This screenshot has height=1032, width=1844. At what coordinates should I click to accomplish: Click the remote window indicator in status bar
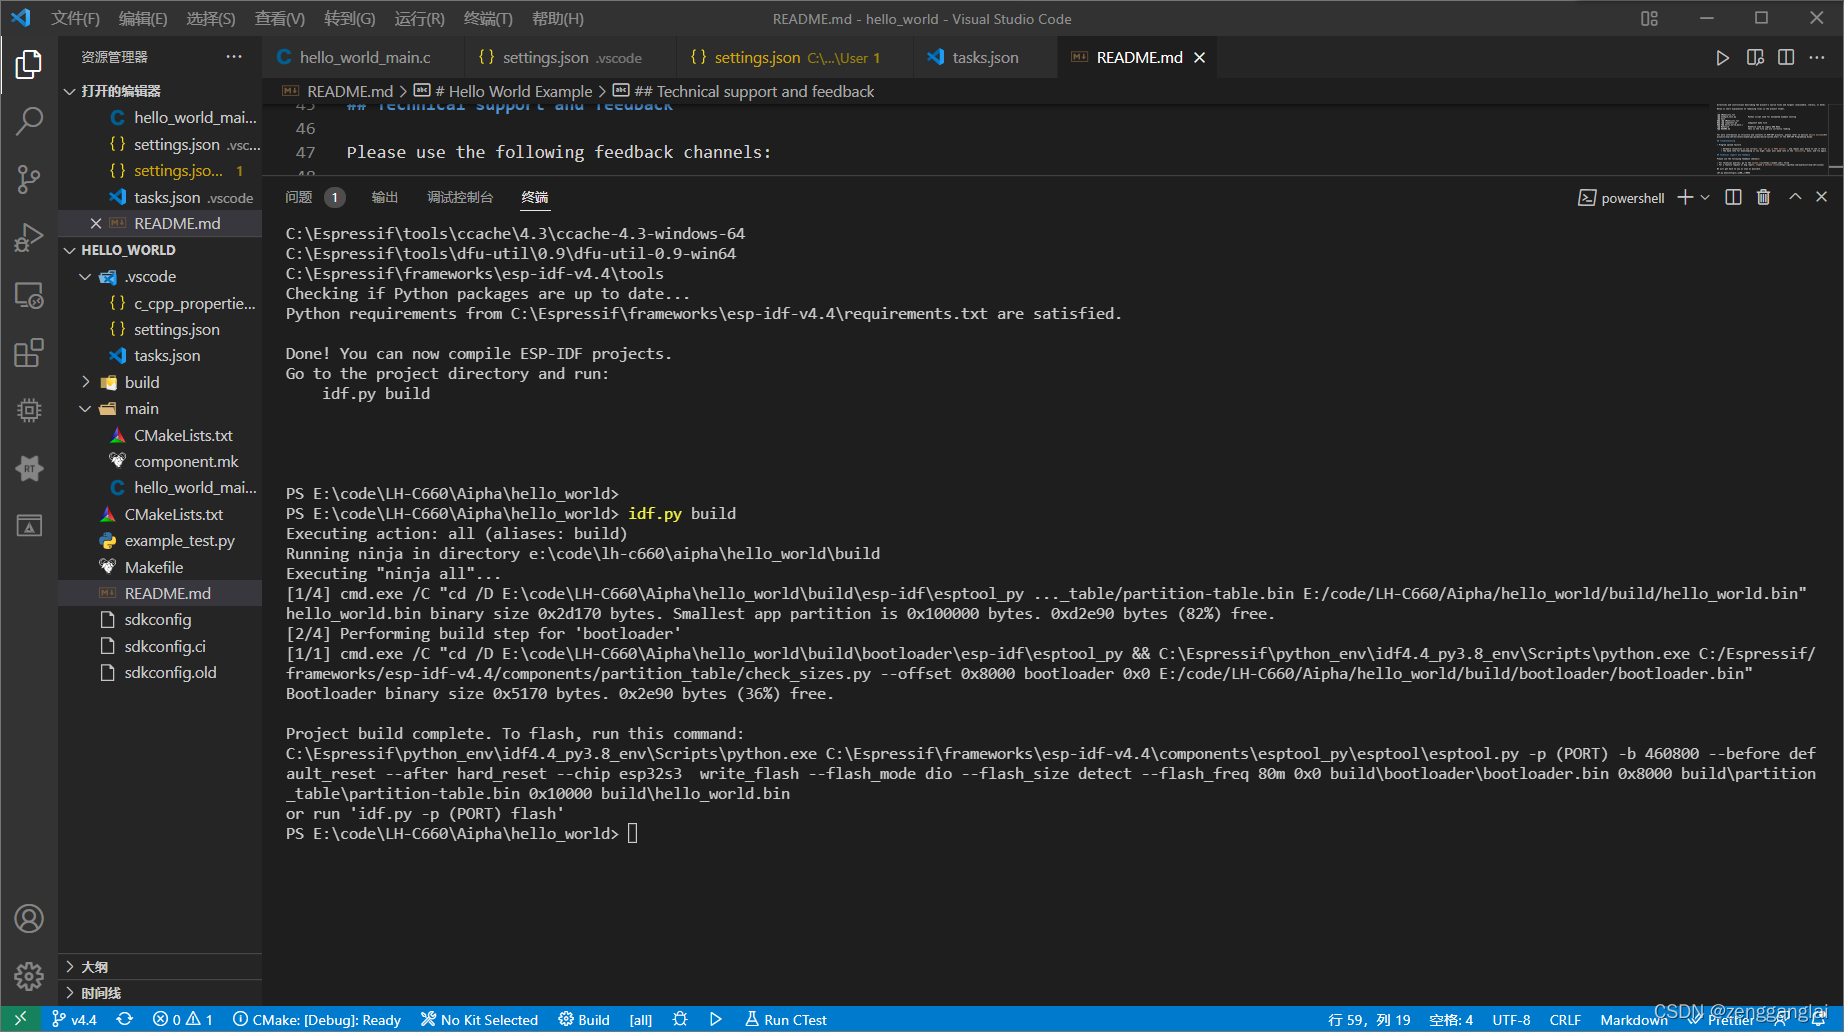coord(20,1019)
